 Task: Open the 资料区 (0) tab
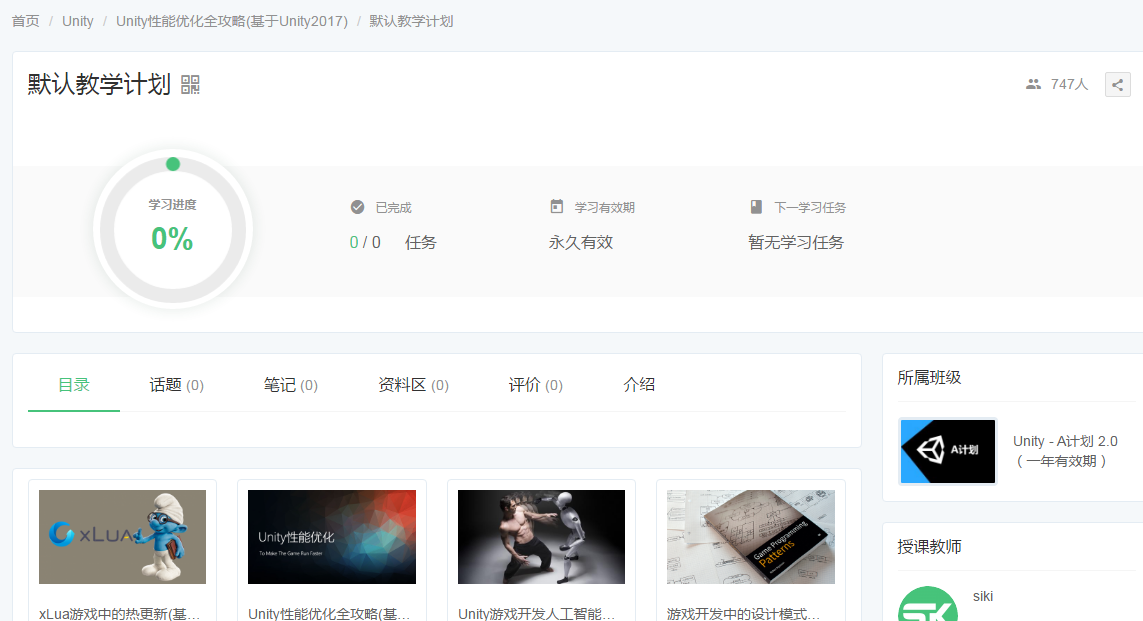coord(413,385)
